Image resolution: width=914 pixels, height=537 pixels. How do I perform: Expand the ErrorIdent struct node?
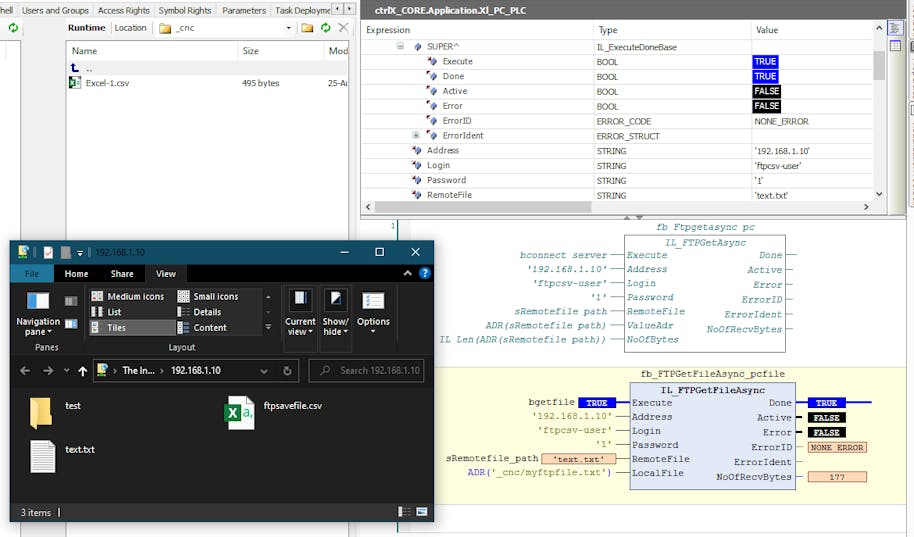coord(416,136)
